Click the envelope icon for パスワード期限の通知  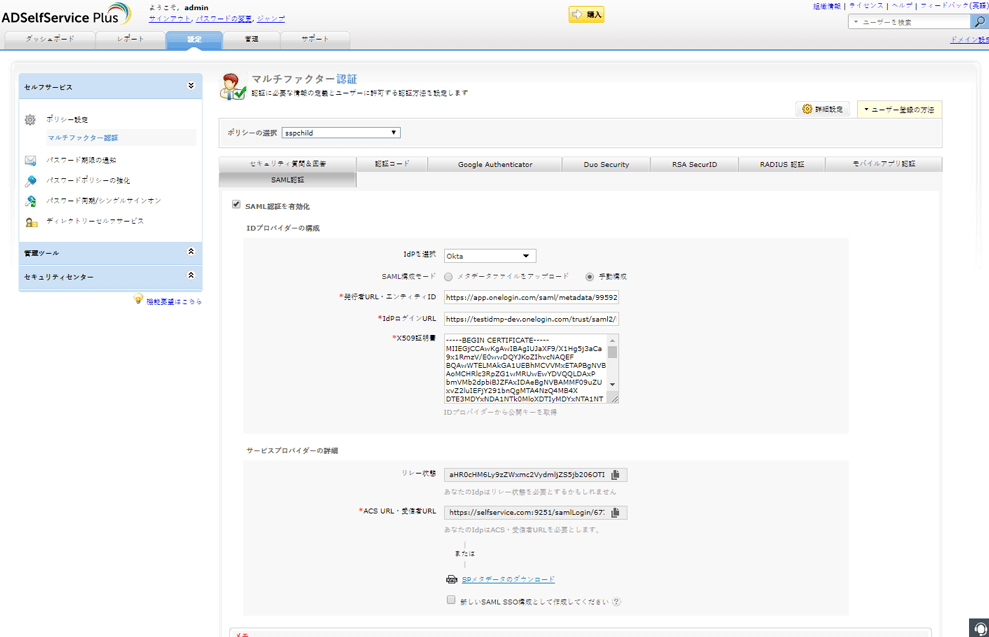click(x=30, y=160)
